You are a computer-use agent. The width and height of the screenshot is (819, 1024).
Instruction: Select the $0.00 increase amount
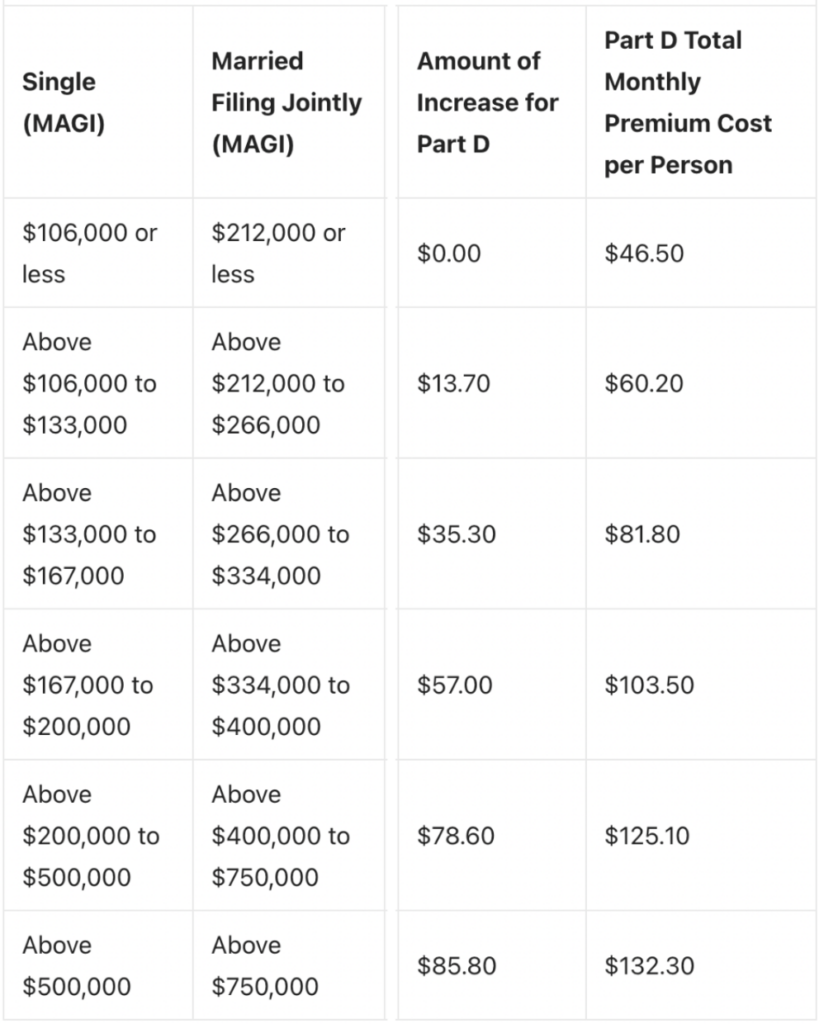click(449, 253)
